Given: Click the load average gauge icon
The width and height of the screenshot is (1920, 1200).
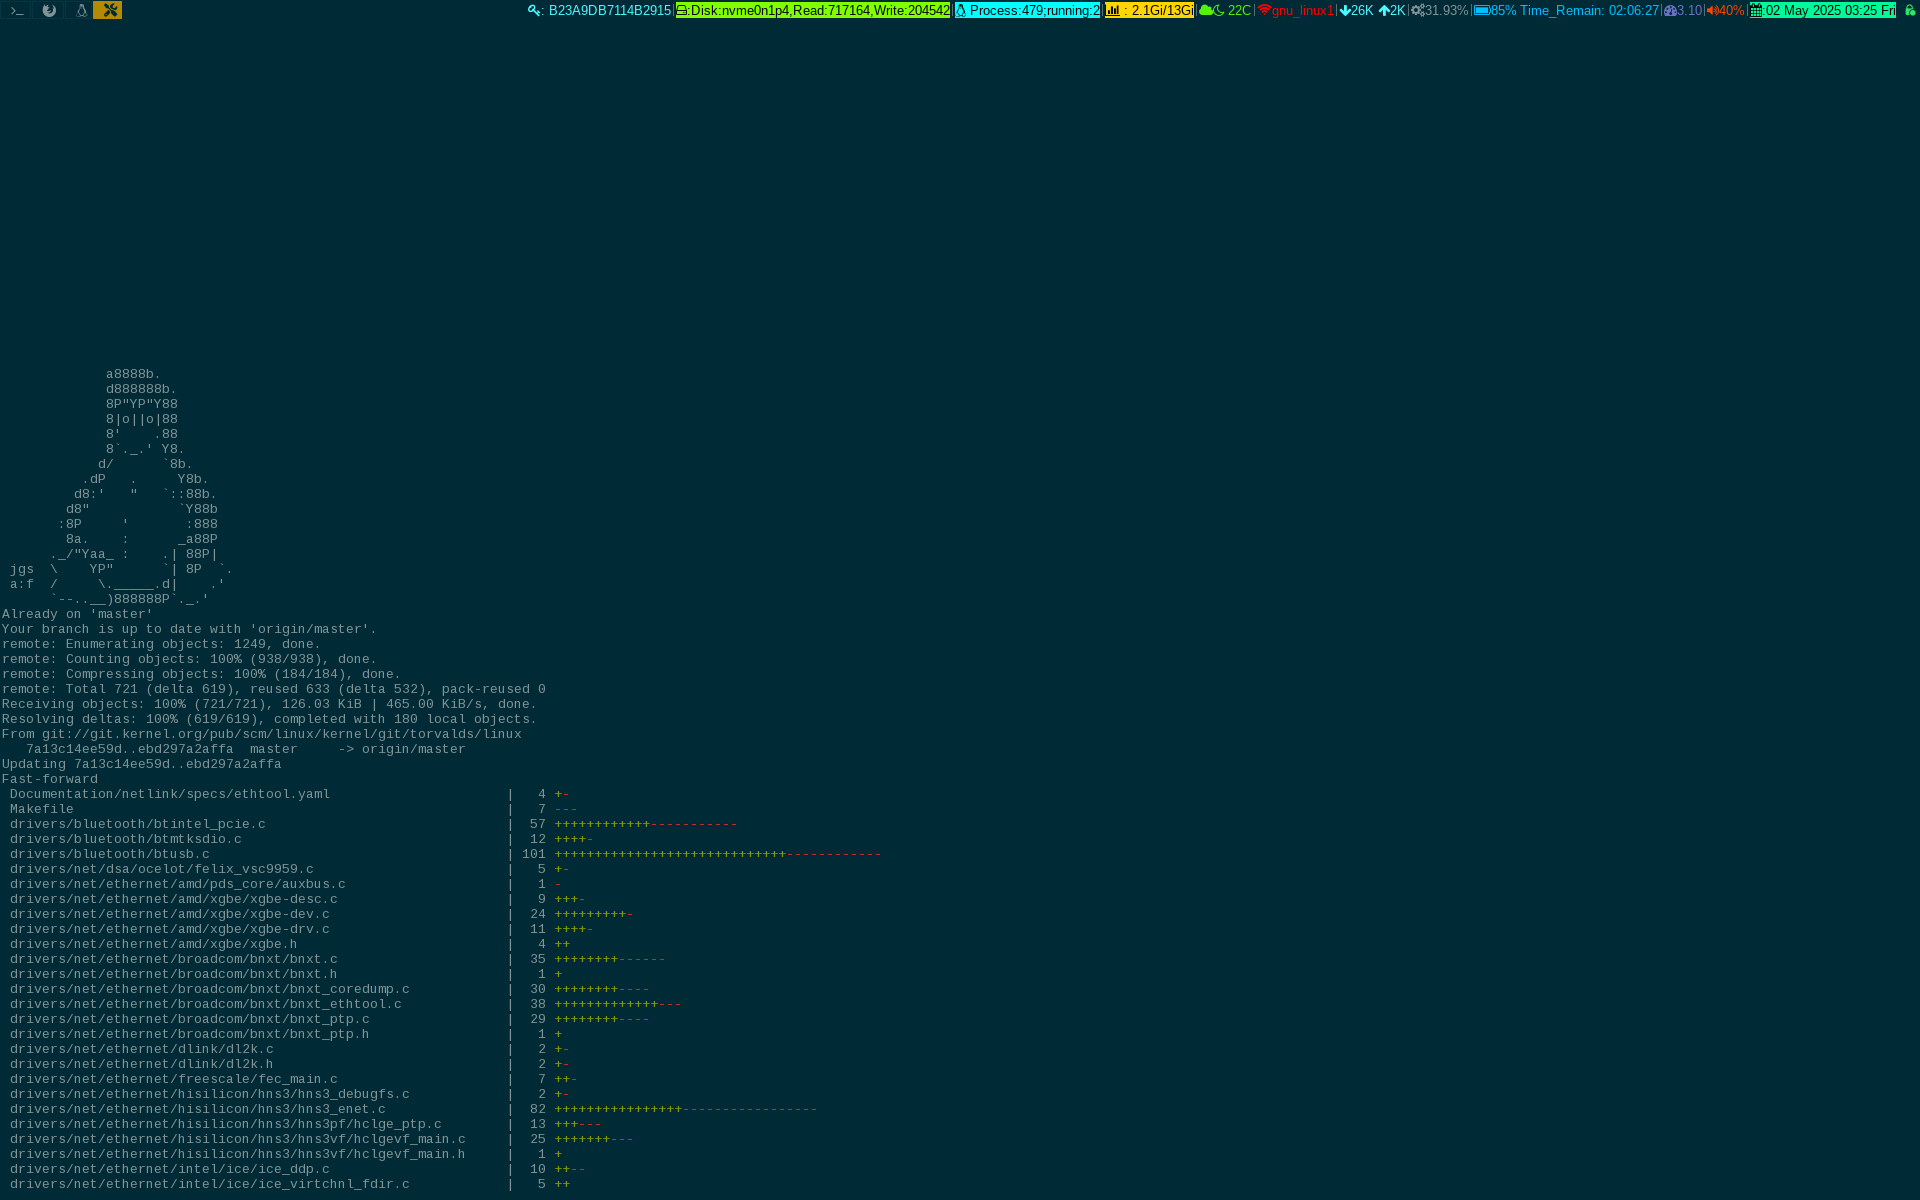Looking at the screenshot, I should pos(1670,10).
